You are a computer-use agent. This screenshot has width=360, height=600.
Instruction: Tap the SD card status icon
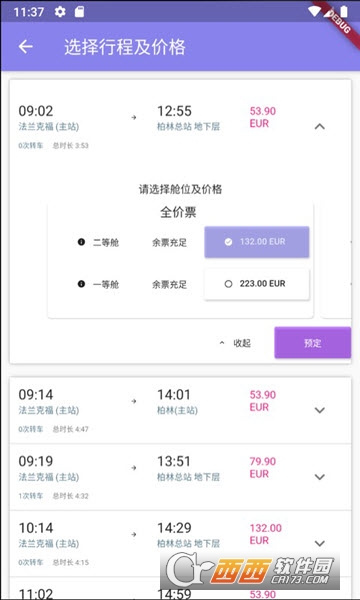click(x=79, y=12)
